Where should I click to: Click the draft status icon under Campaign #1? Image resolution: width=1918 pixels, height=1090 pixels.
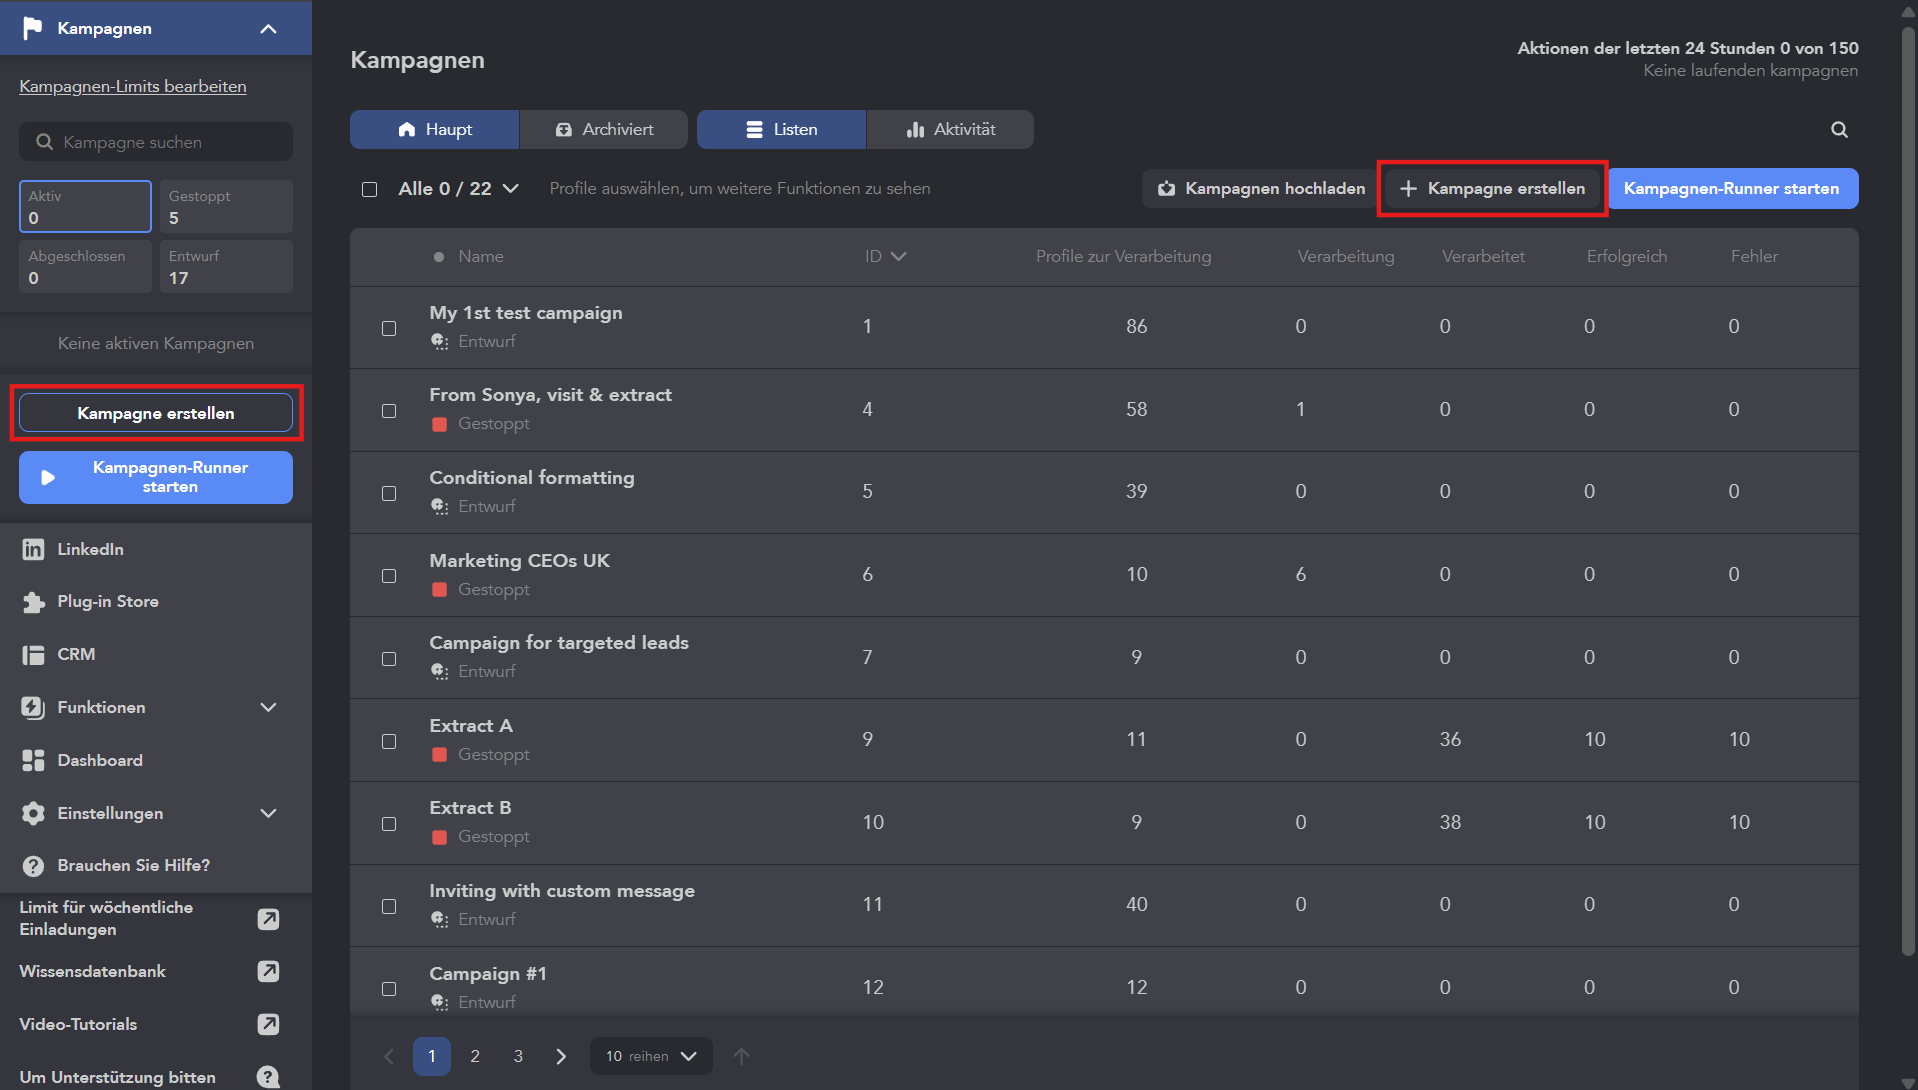click(x=439, y=1003)
